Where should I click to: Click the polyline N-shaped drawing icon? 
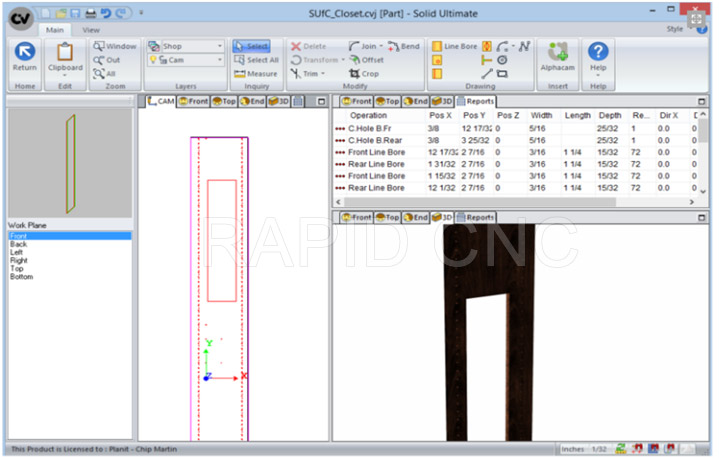(525, 46)
